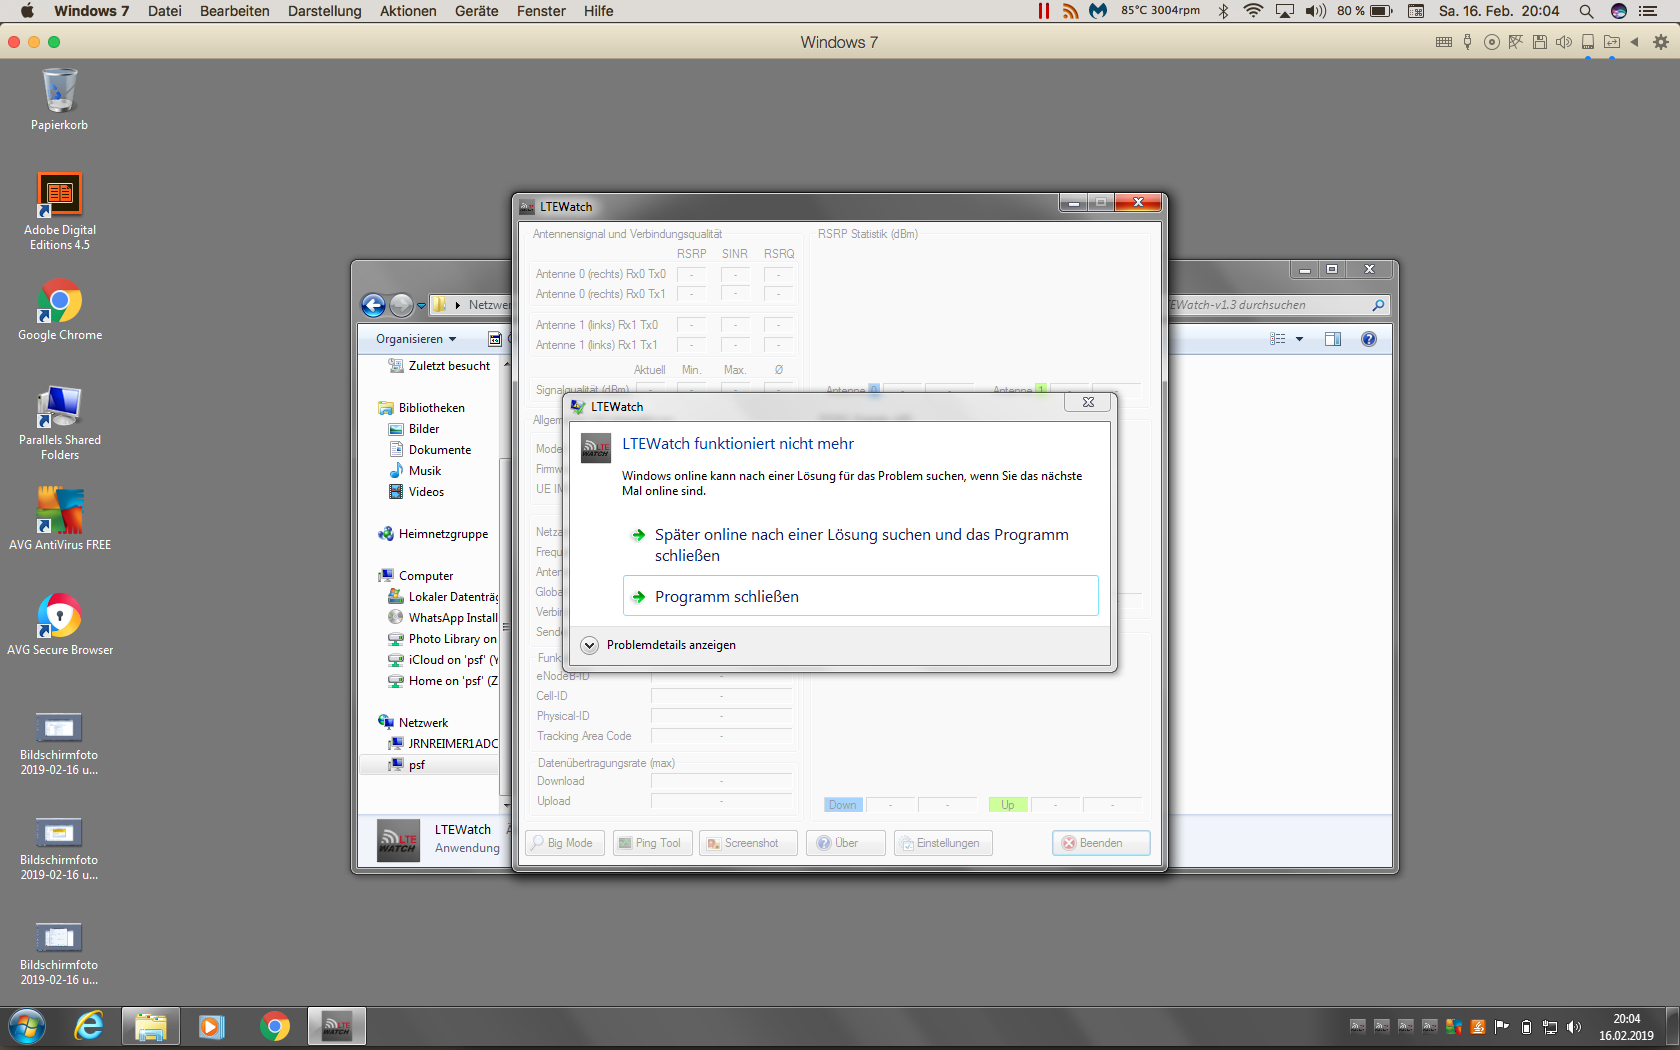Choose Später online nach einer Lösung suchen

click(860, 545)
